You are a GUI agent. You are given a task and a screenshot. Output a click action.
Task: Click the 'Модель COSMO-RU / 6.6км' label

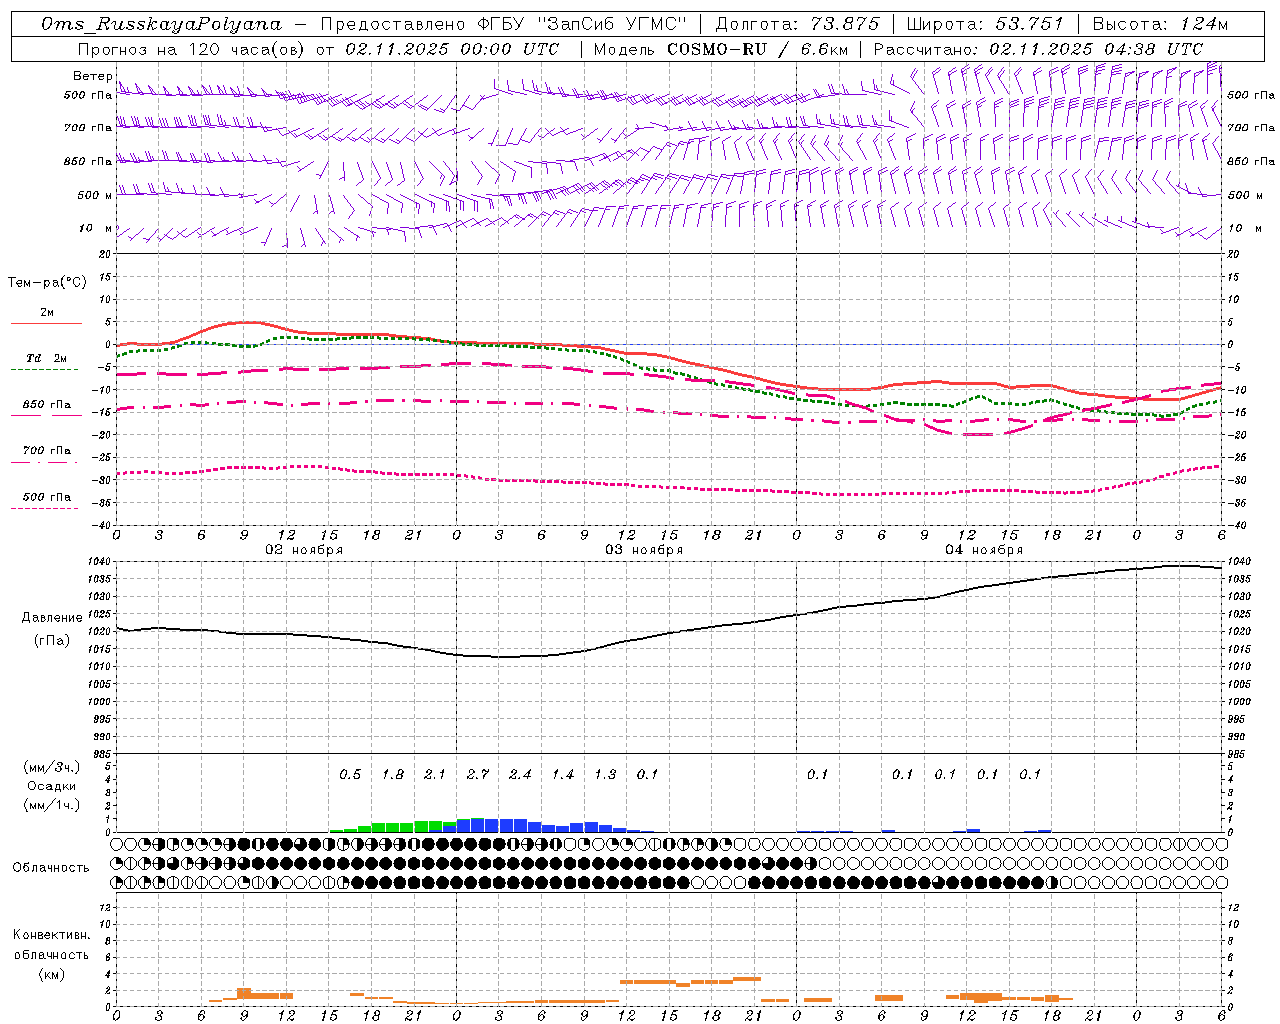click(x=720, y=49)
